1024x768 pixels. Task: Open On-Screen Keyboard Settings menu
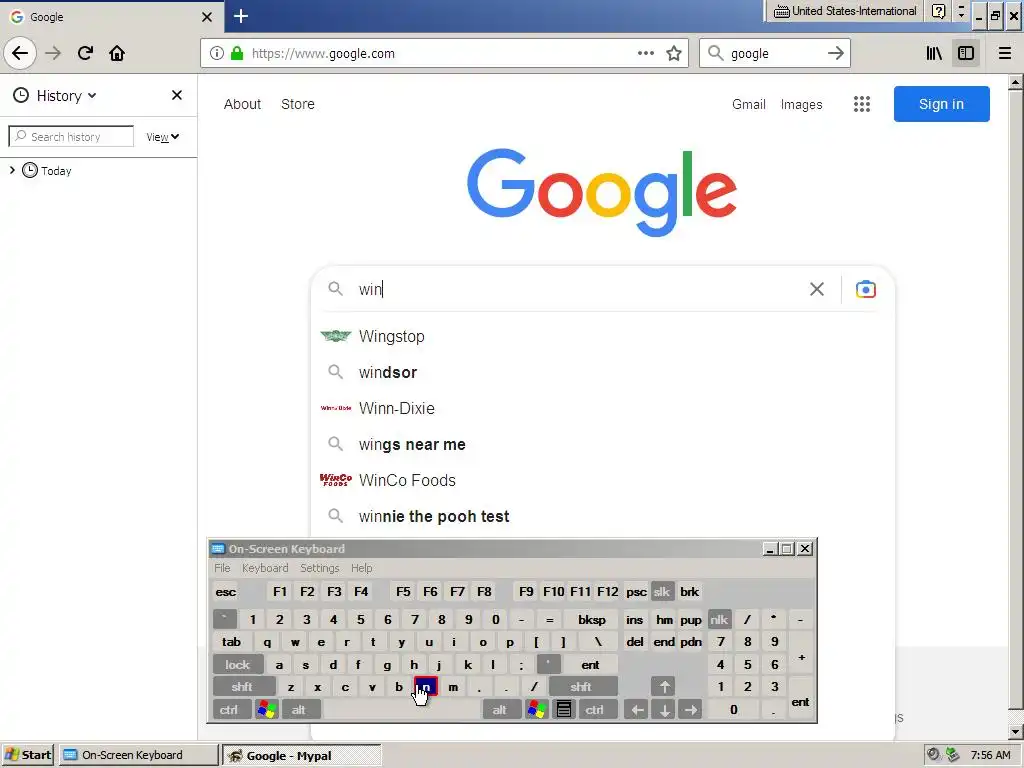tap(319, 568)
